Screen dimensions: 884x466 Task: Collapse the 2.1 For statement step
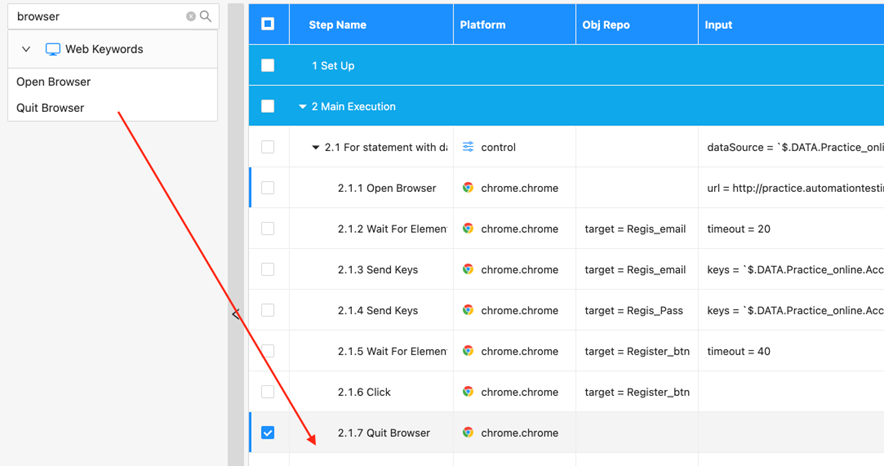click(316, 148)
